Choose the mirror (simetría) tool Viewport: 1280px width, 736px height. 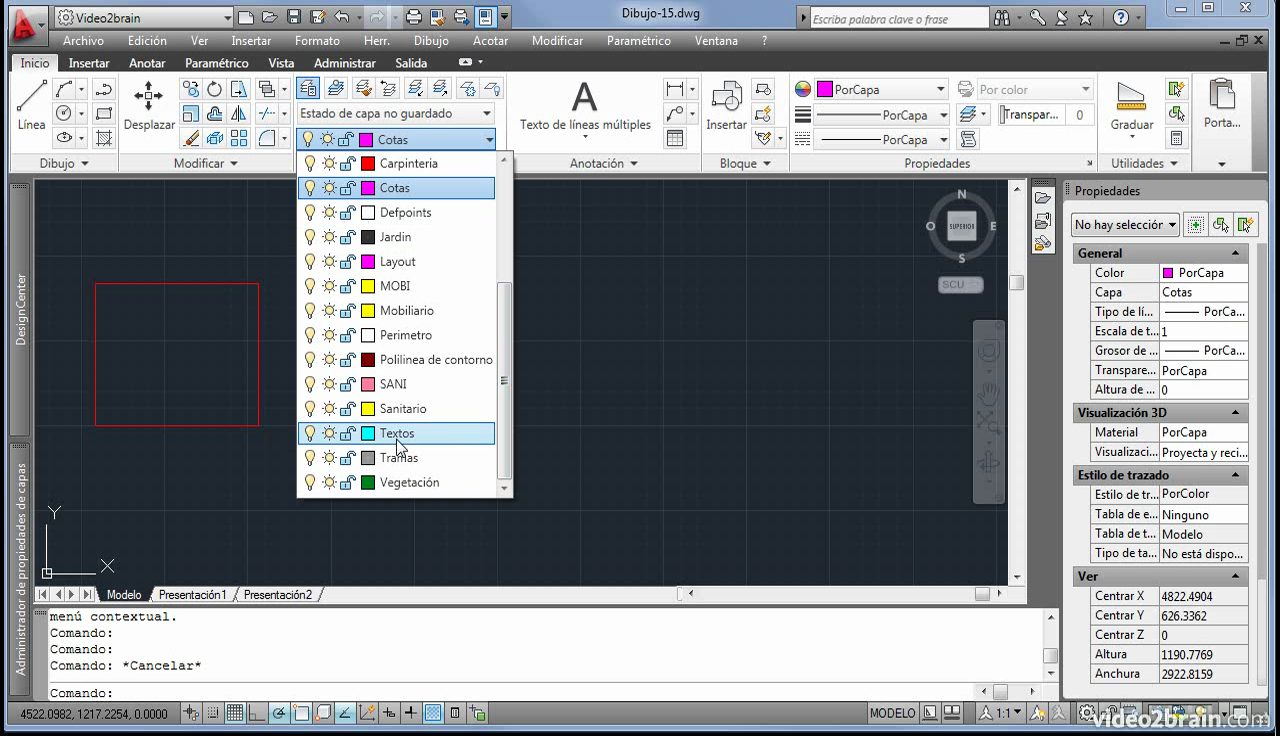coord(239,114)
